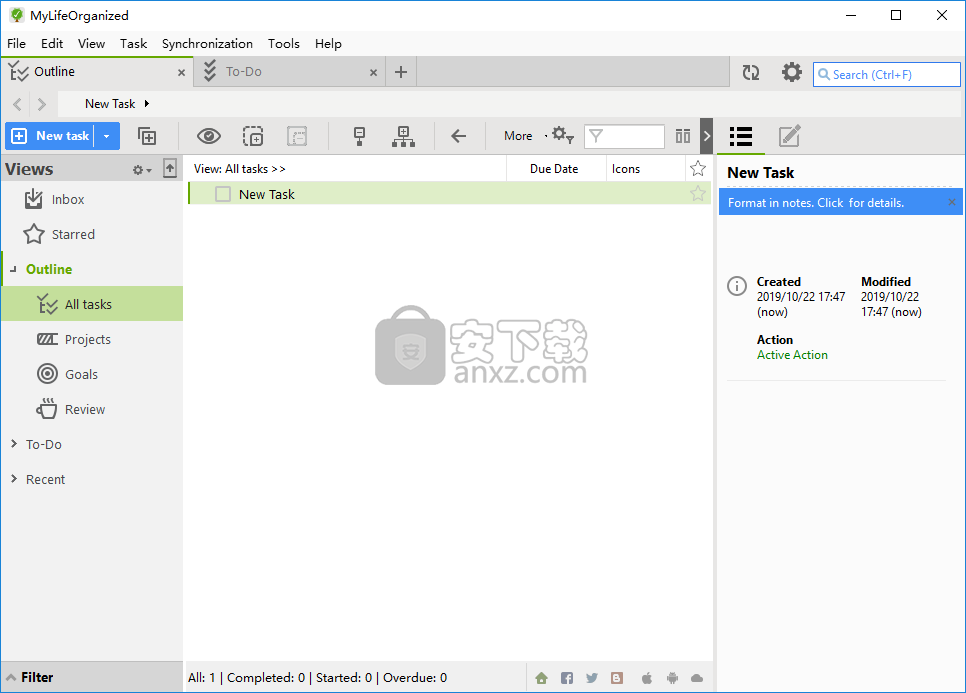Open New task dropdown arrow
This screenshot has width=966, height=693.
click(x=107, y=136)
